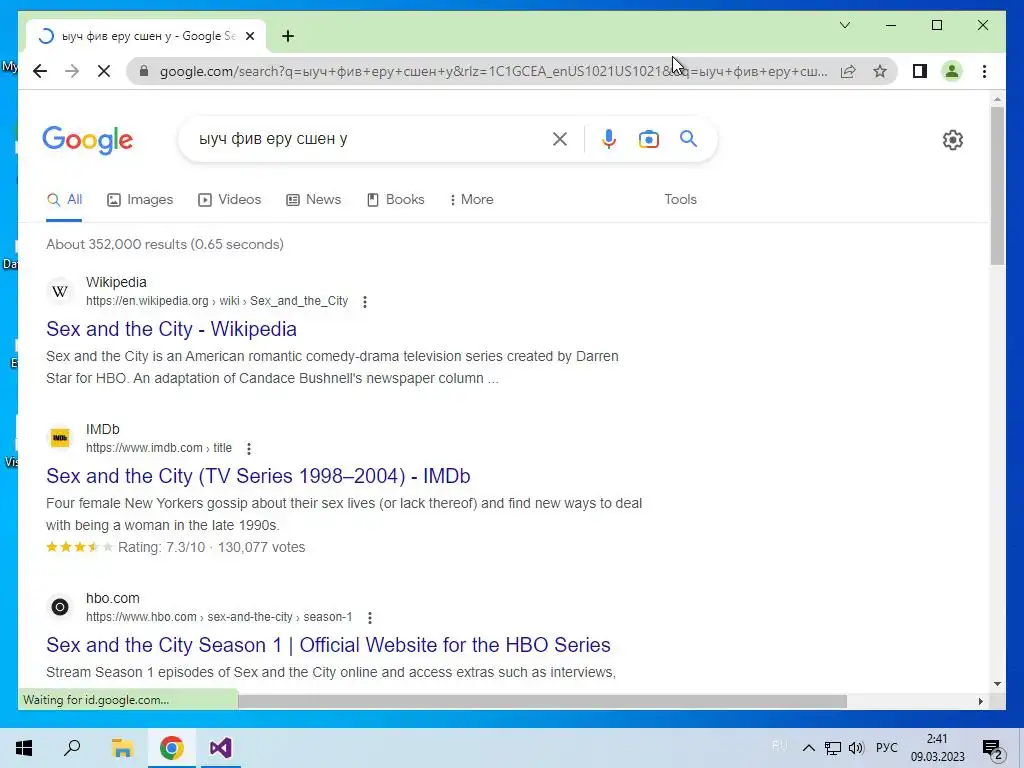Open Sex and the City IMDb link
Screen dimensions: 1024x768
tap(258, 476)
